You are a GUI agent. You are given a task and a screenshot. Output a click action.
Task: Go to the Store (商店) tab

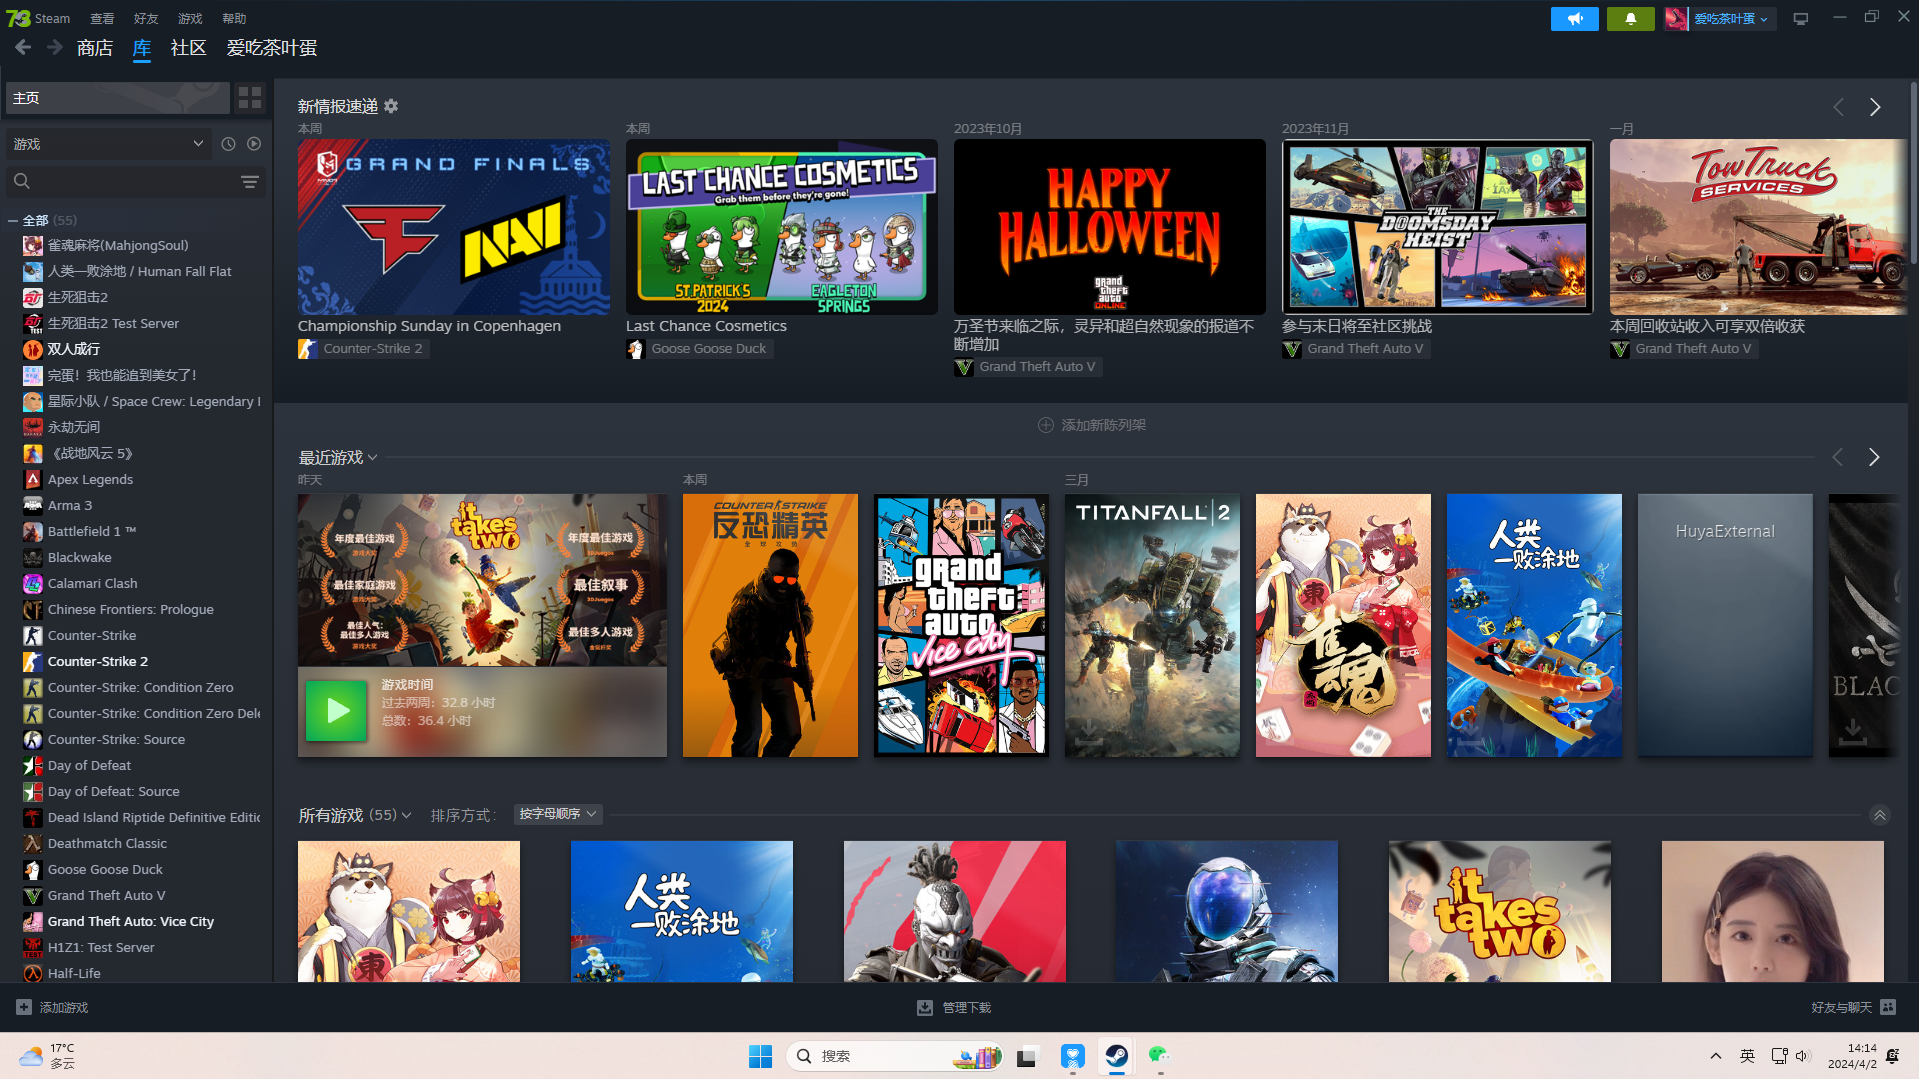click(95, 48)
